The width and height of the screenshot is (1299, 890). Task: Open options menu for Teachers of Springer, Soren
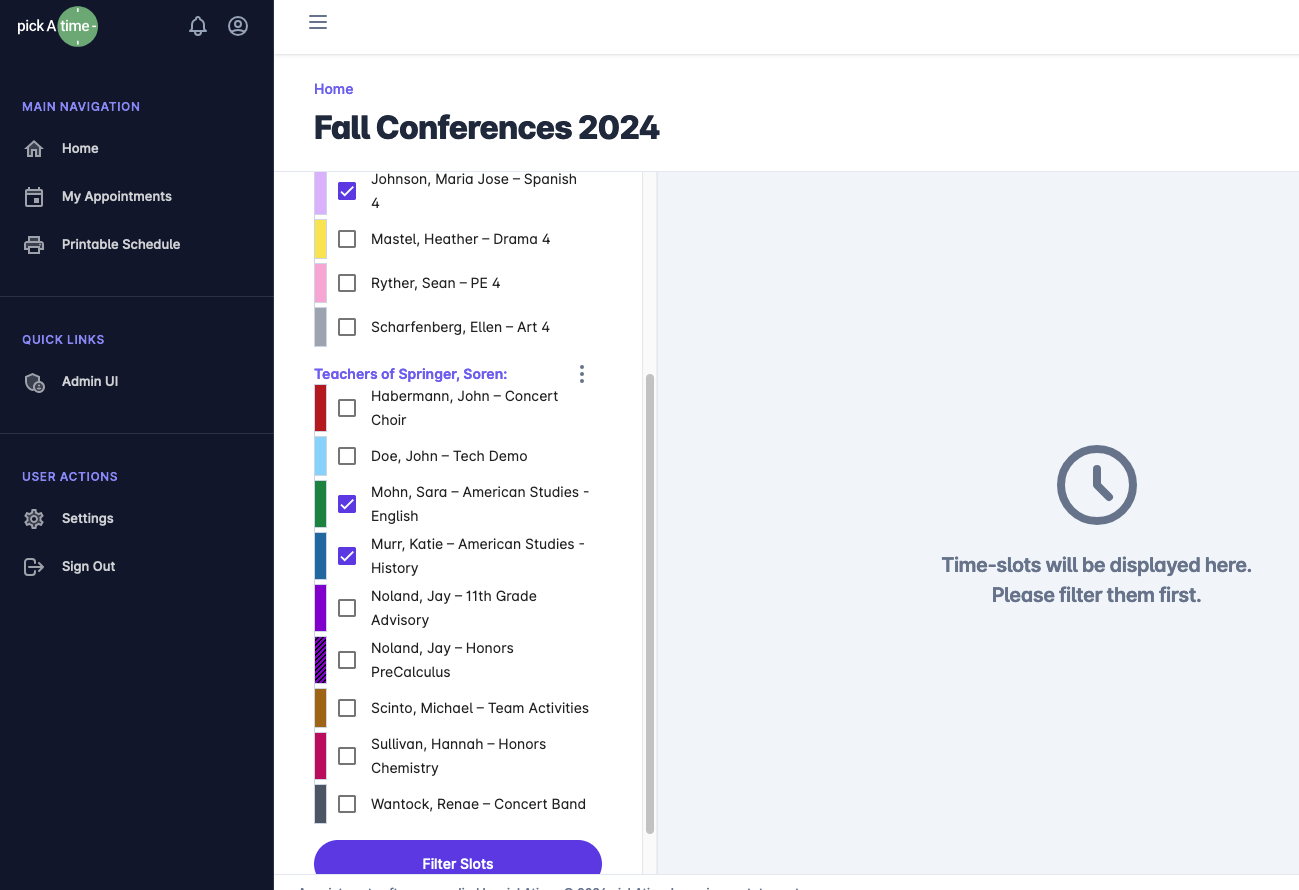point(582,374)
